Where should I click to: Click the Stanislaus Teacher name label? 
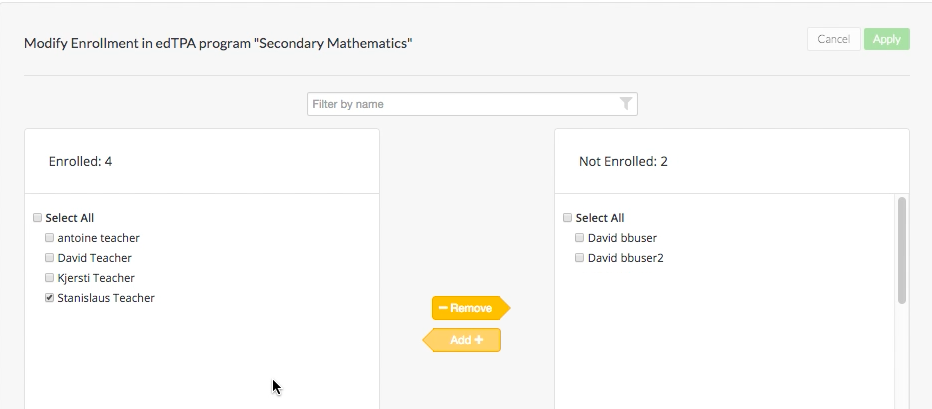[x=106, y=298]
